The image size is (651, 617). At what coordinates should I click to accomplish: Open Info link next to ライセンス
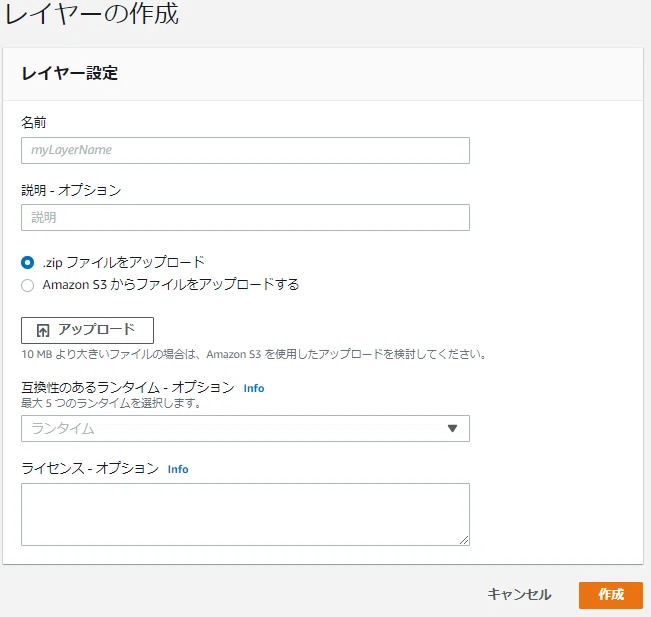point(178,469)
